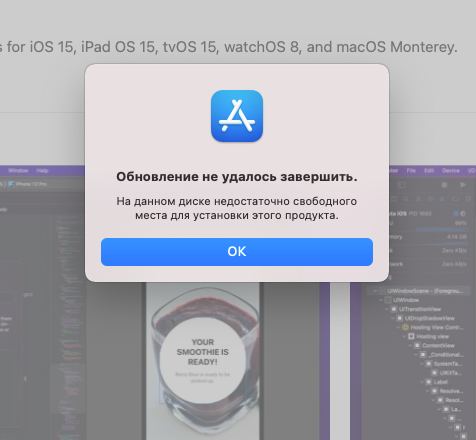
Task: Click the smoothie glass preview image
Action: tap(203, 361)
